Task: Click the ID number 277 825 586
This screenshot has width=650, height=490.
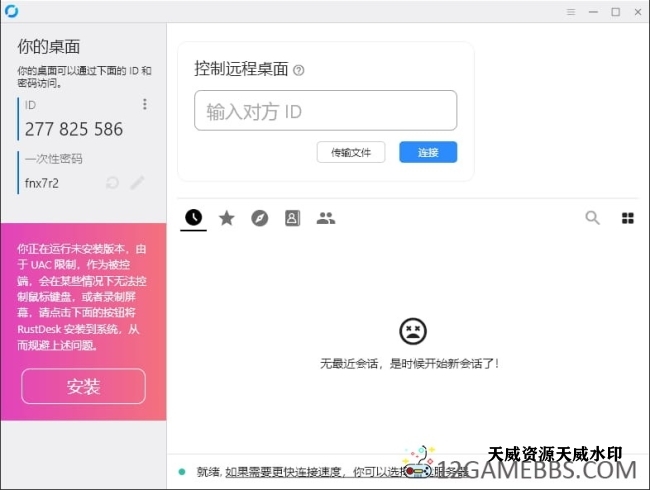Action: click(x=75, y=129)
